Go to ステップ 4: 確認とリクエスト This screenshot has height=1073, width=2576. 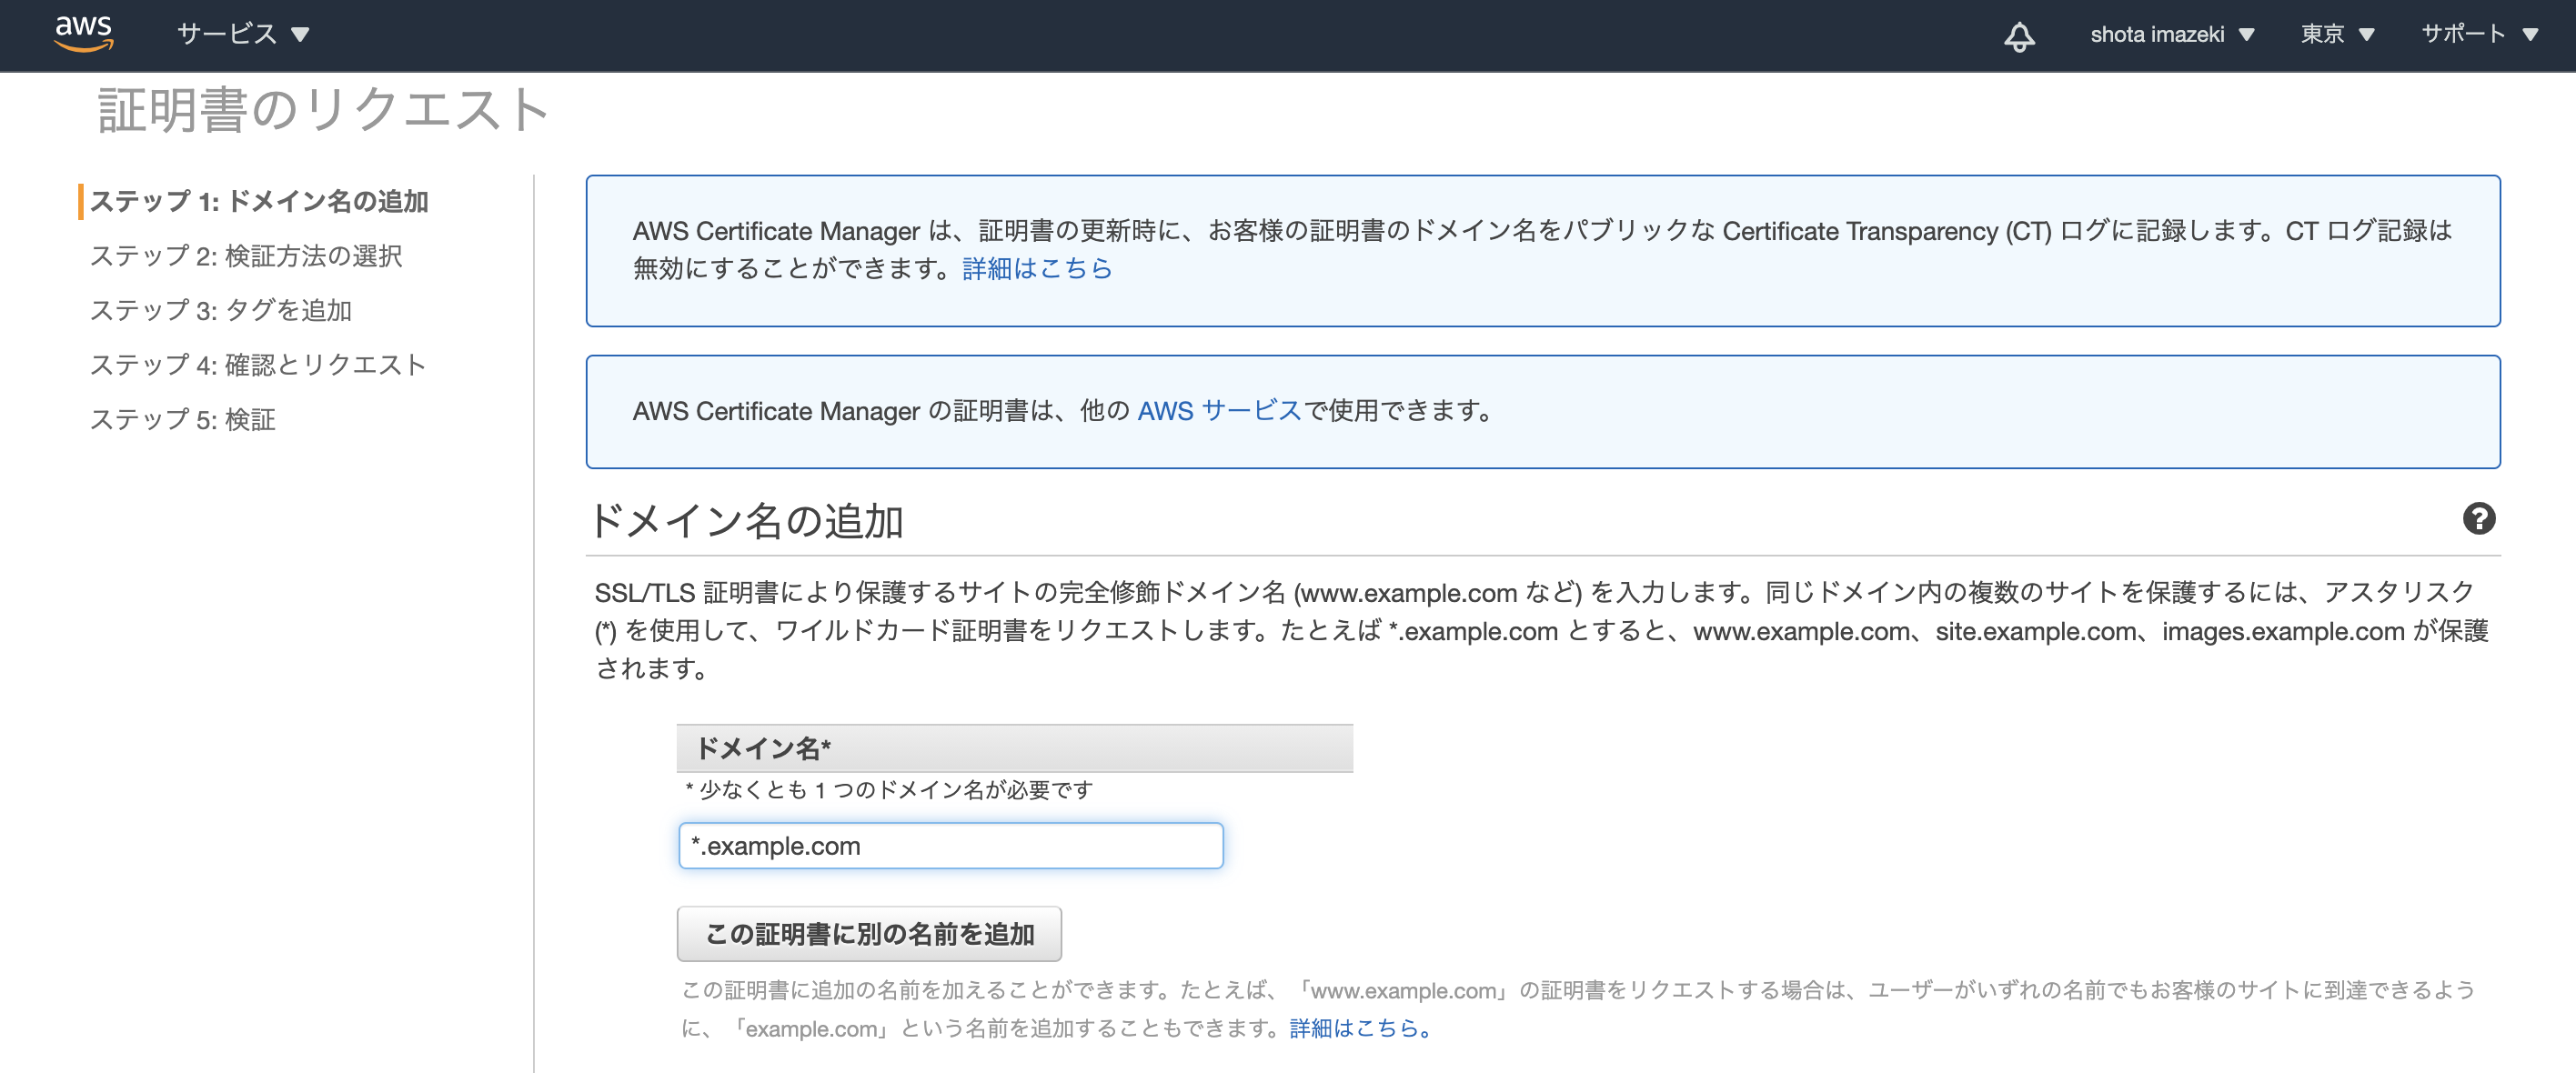258,365
